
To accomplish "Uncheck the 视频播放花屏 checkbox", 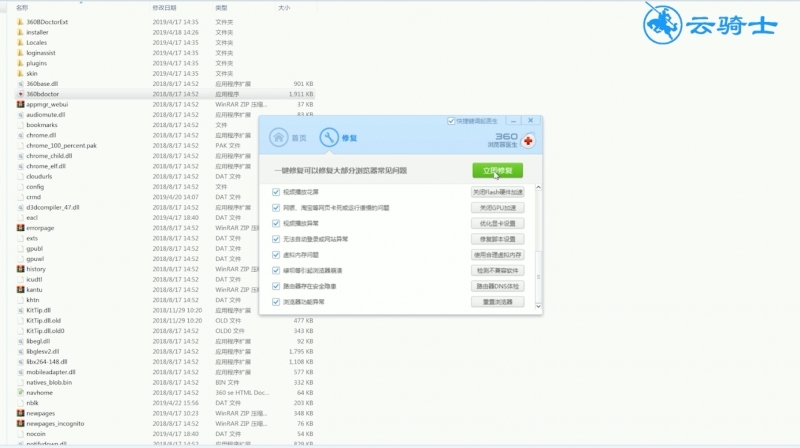I will coord(276,192).
